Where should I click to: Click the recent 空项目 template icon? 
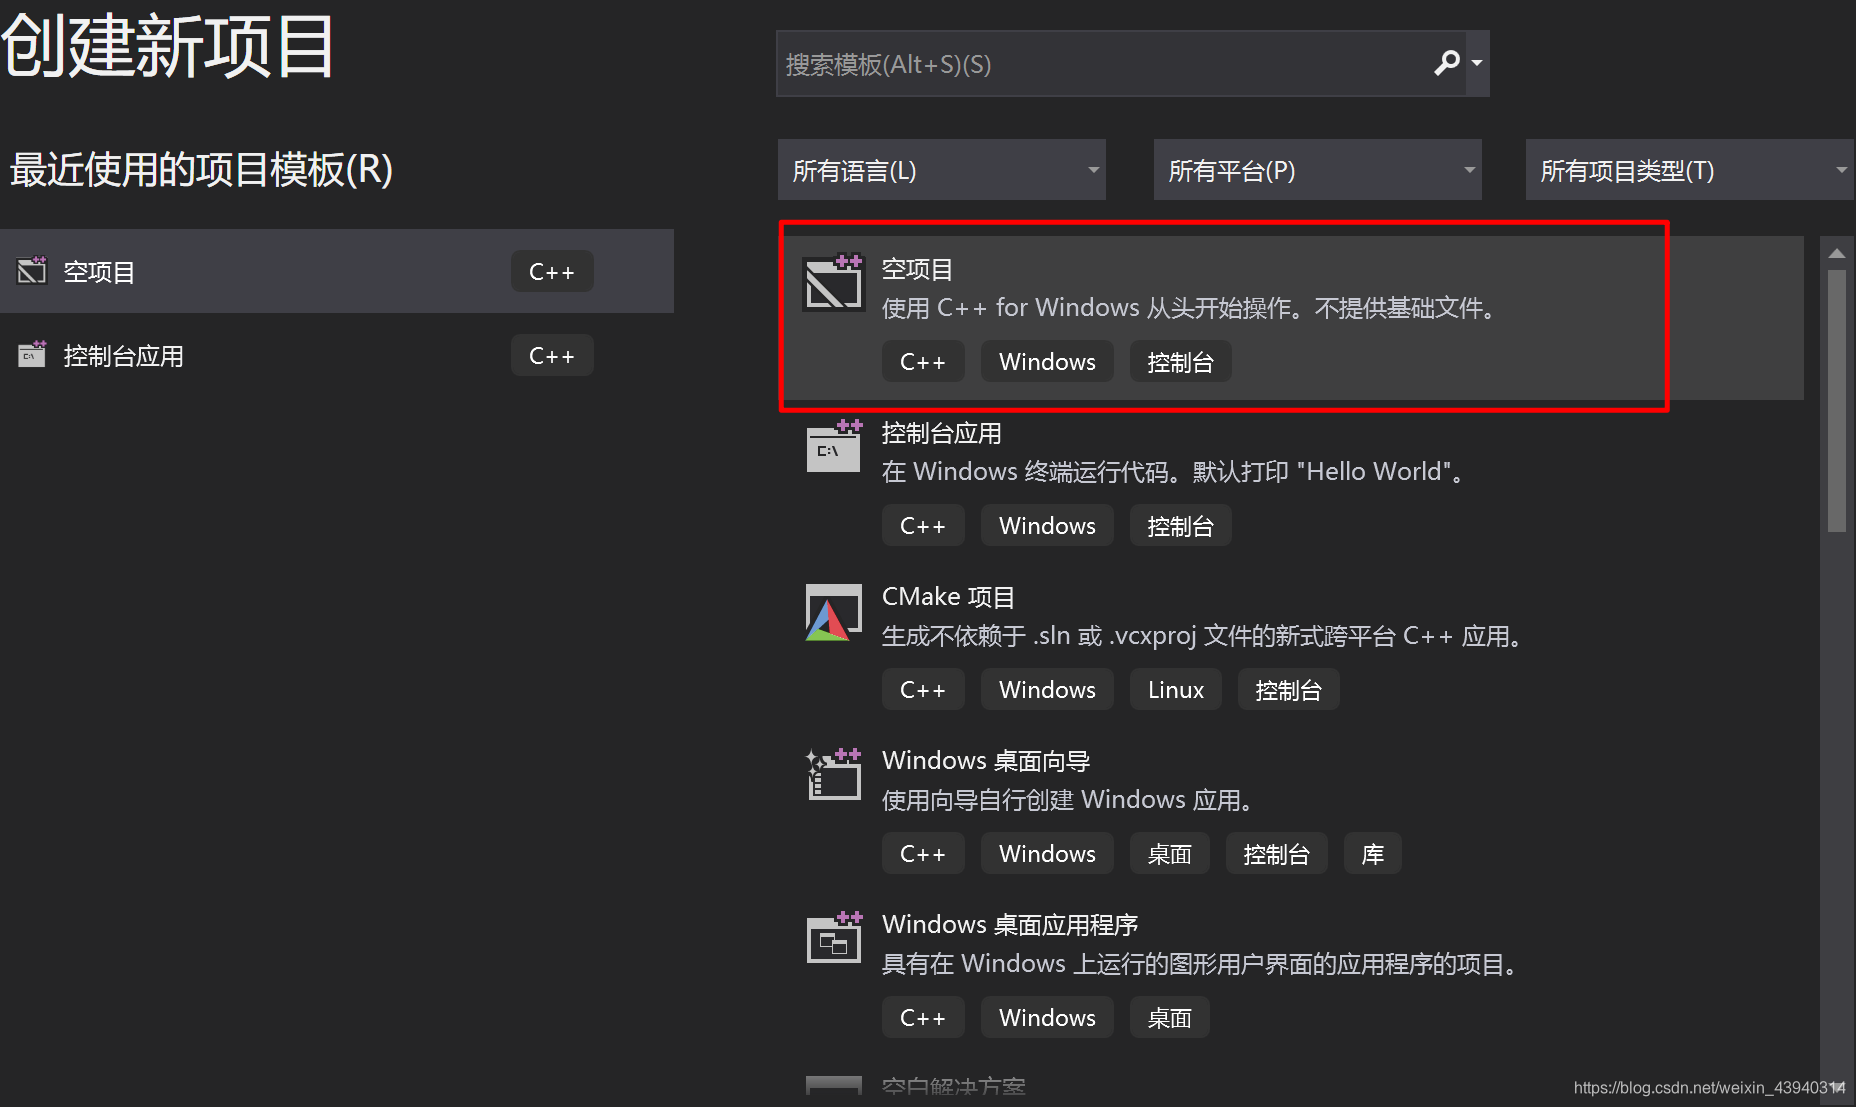(x=32, y=270)
